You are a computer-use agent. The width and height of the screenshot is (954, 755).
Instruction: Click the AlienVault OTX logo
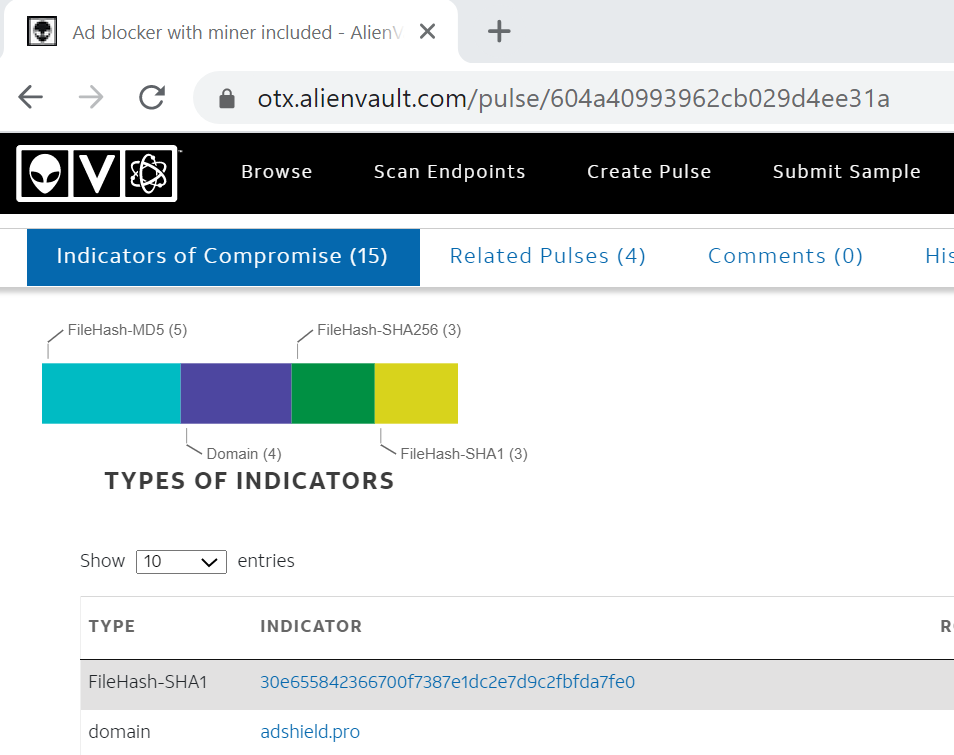tap(96, 172)
